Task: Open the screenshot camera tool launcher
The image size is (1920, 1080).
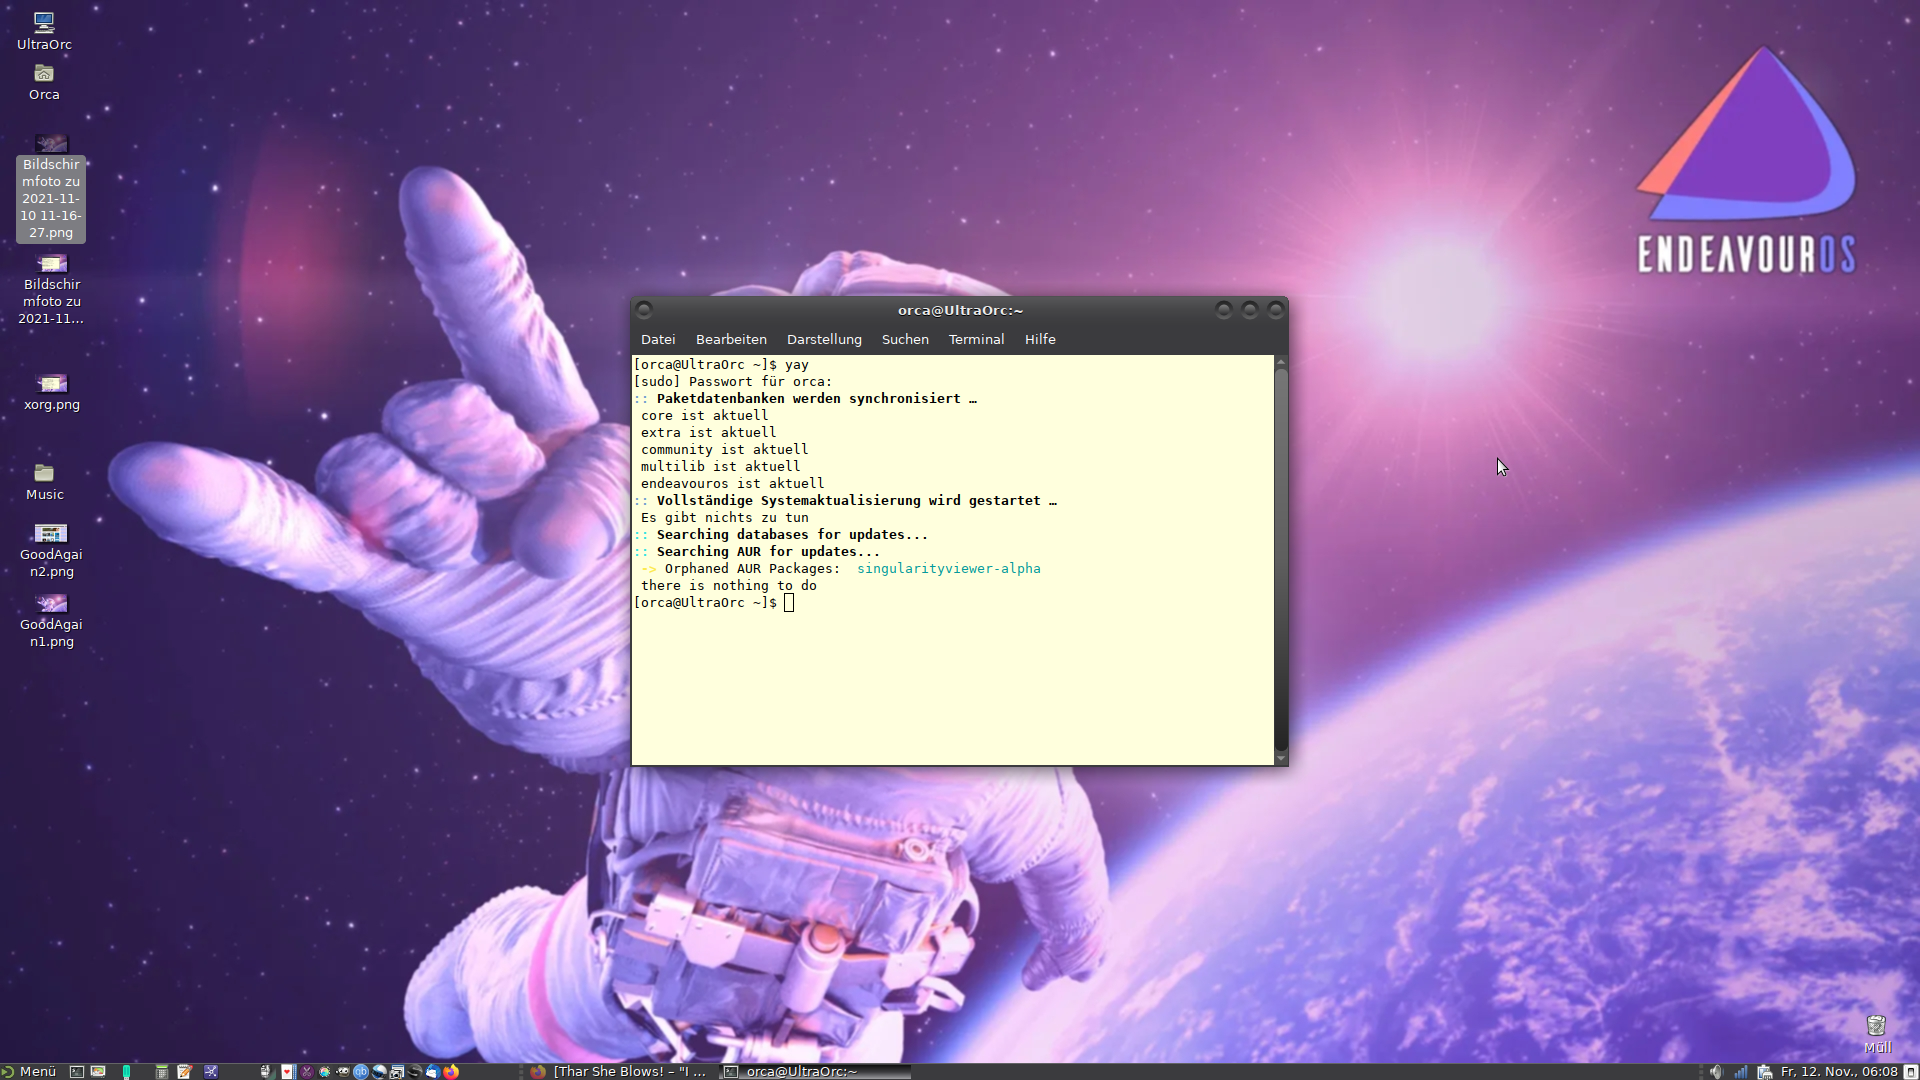Action: pos(397,1072)
